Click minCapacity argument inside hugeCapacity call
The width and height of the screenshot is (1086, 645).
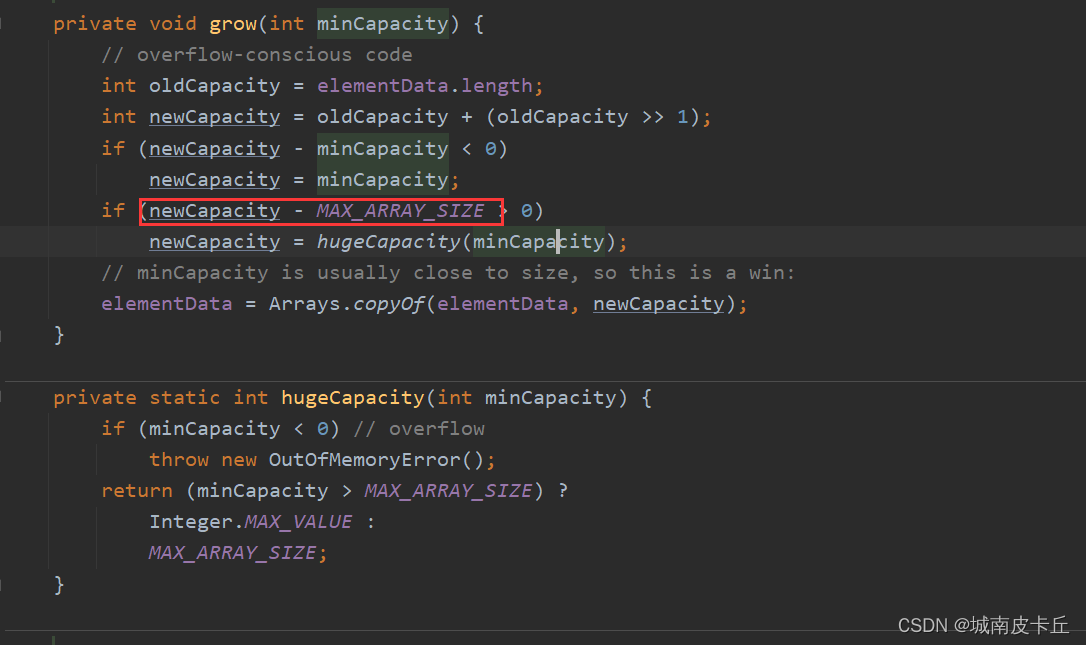click(x=539, y=242)
